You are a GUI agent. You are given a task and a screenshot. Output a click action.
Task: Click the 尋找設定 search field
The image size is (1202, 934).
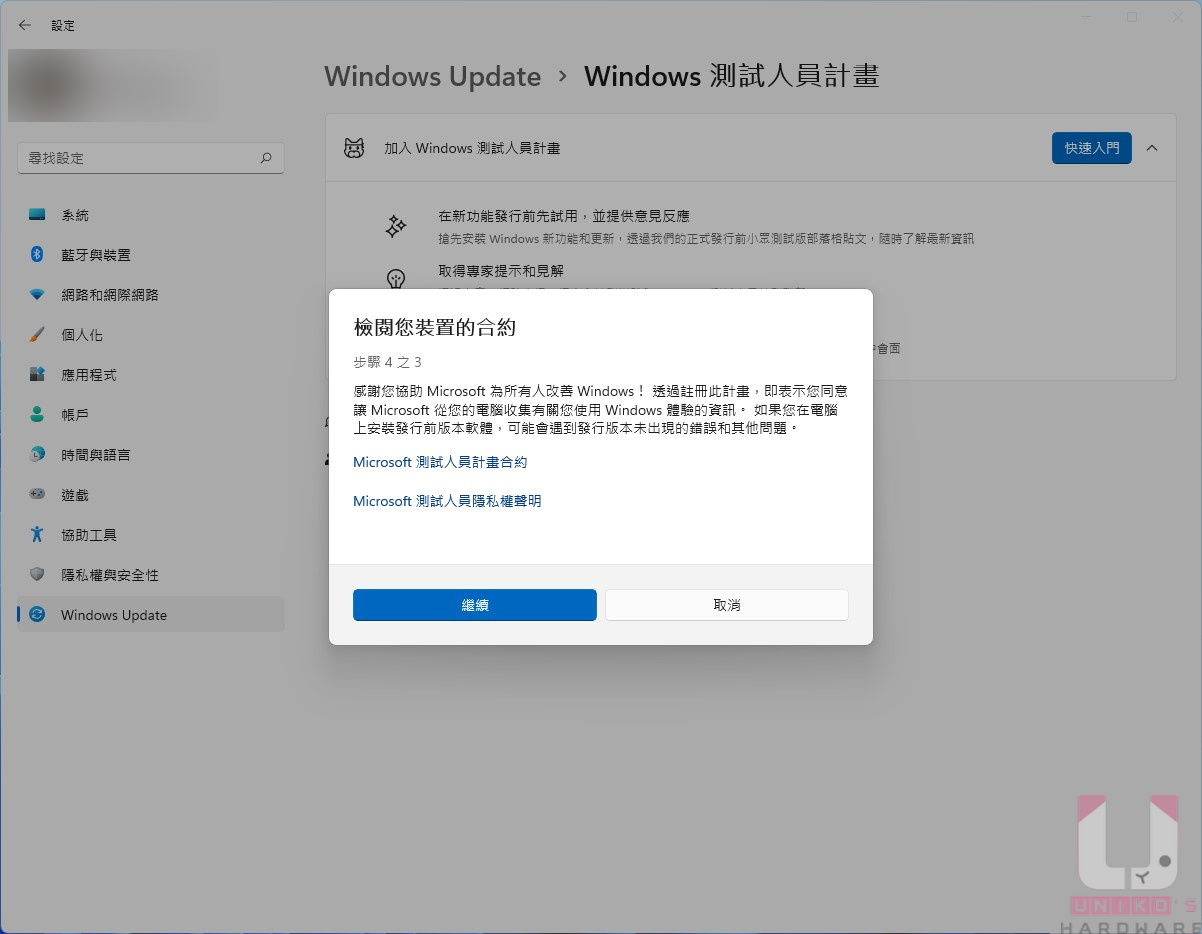tap(151, 158)
